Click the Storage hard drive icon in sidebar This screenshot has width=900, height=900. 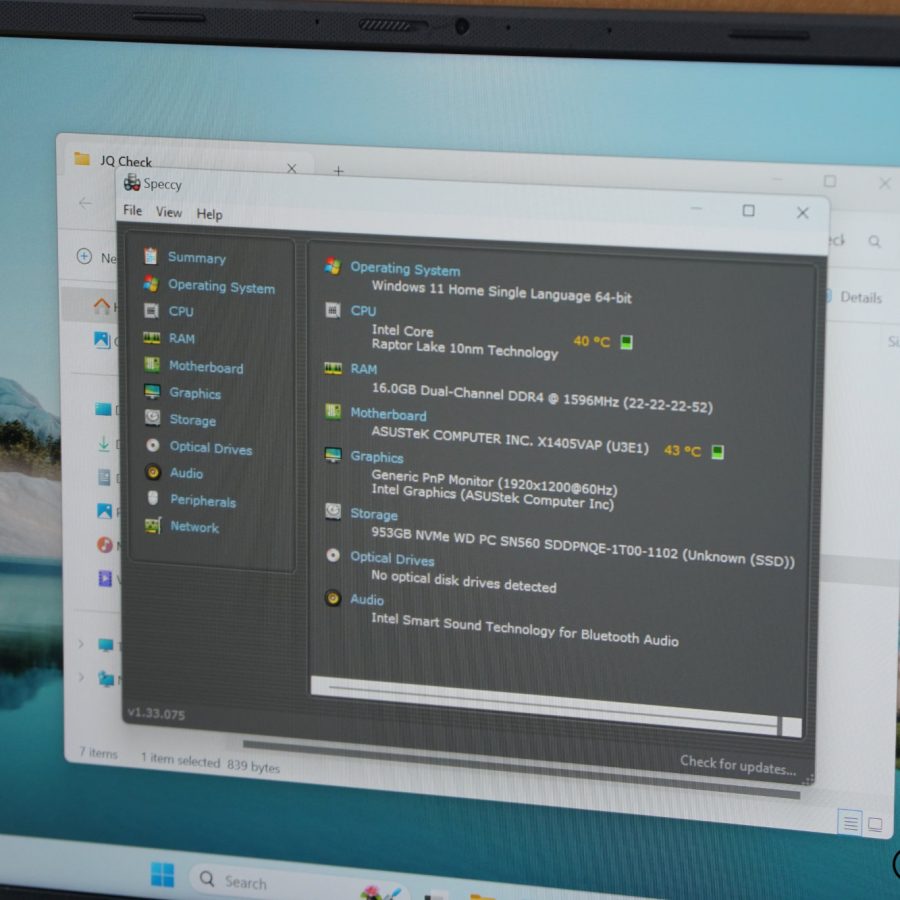pos(153,417)
